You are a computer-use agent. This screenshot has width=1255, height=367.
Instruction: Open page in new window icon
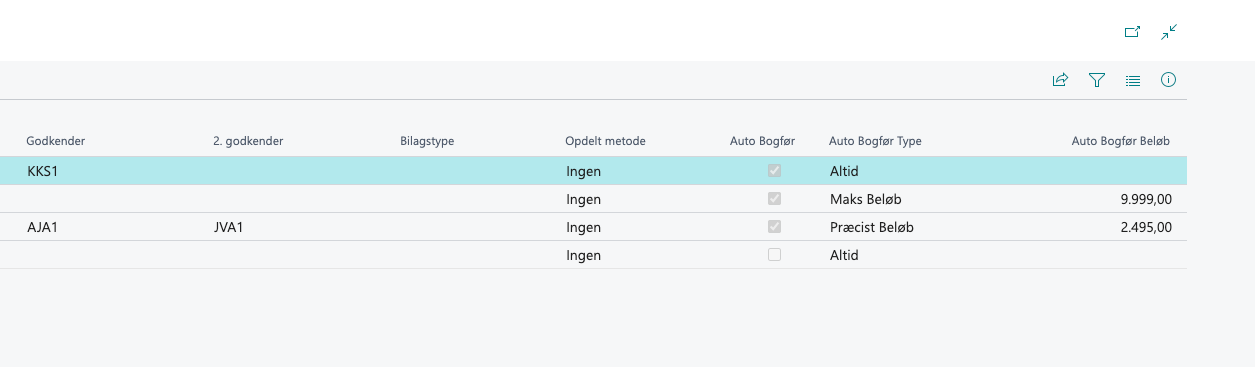1132,32
